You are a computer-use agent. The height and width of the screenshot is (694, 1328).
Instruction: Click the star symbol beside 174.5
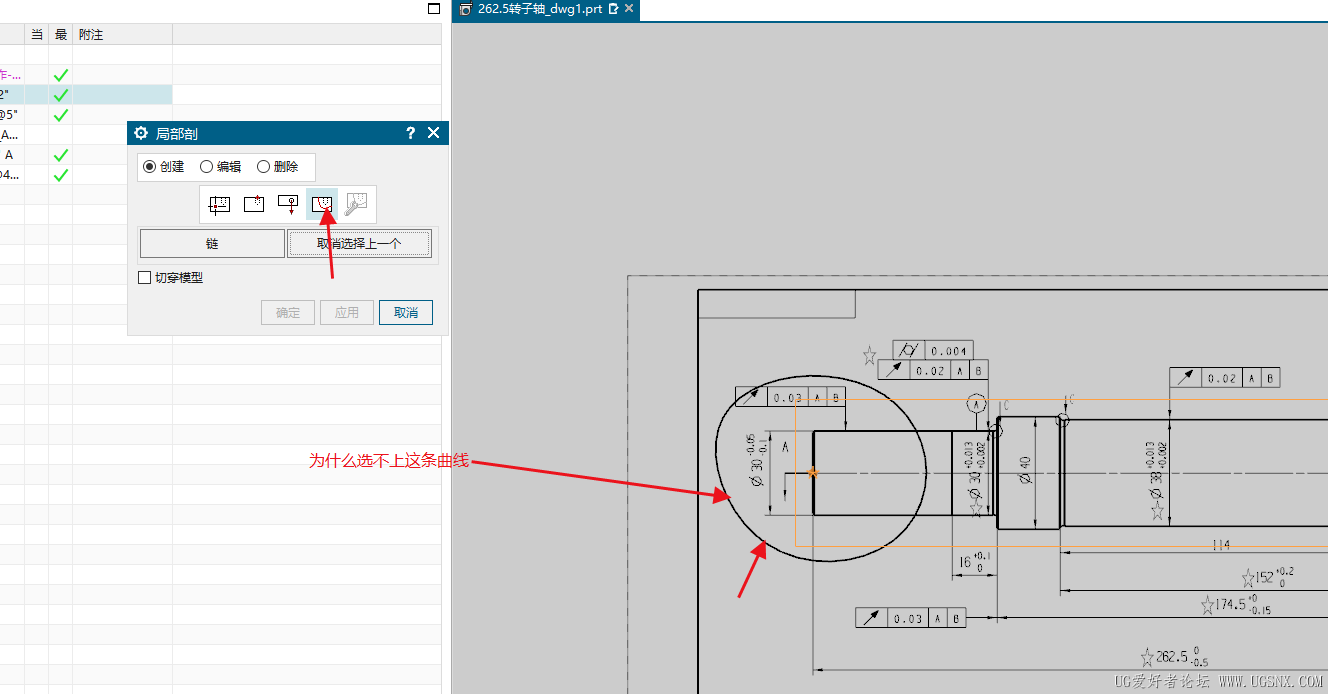1207,605
